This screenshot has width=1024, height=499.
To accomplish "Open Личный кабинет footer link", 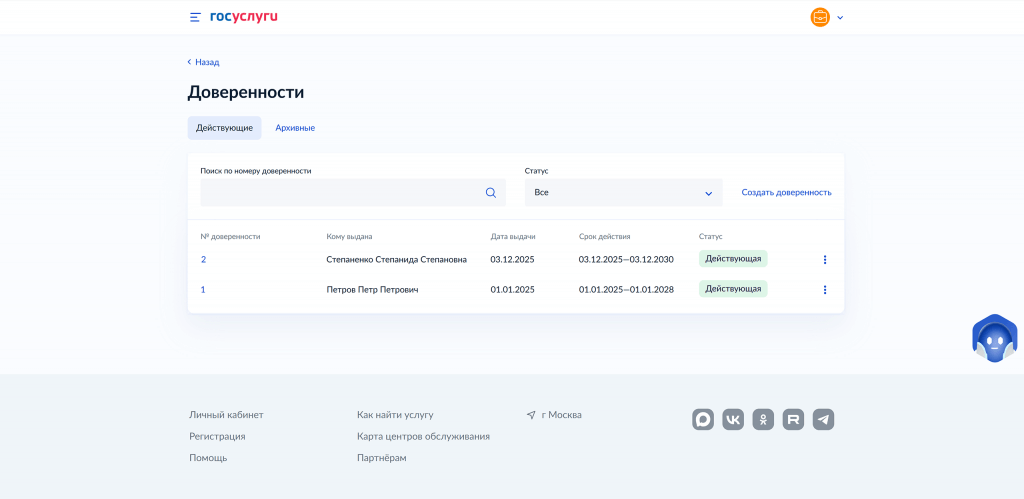I will pos(227,415).
